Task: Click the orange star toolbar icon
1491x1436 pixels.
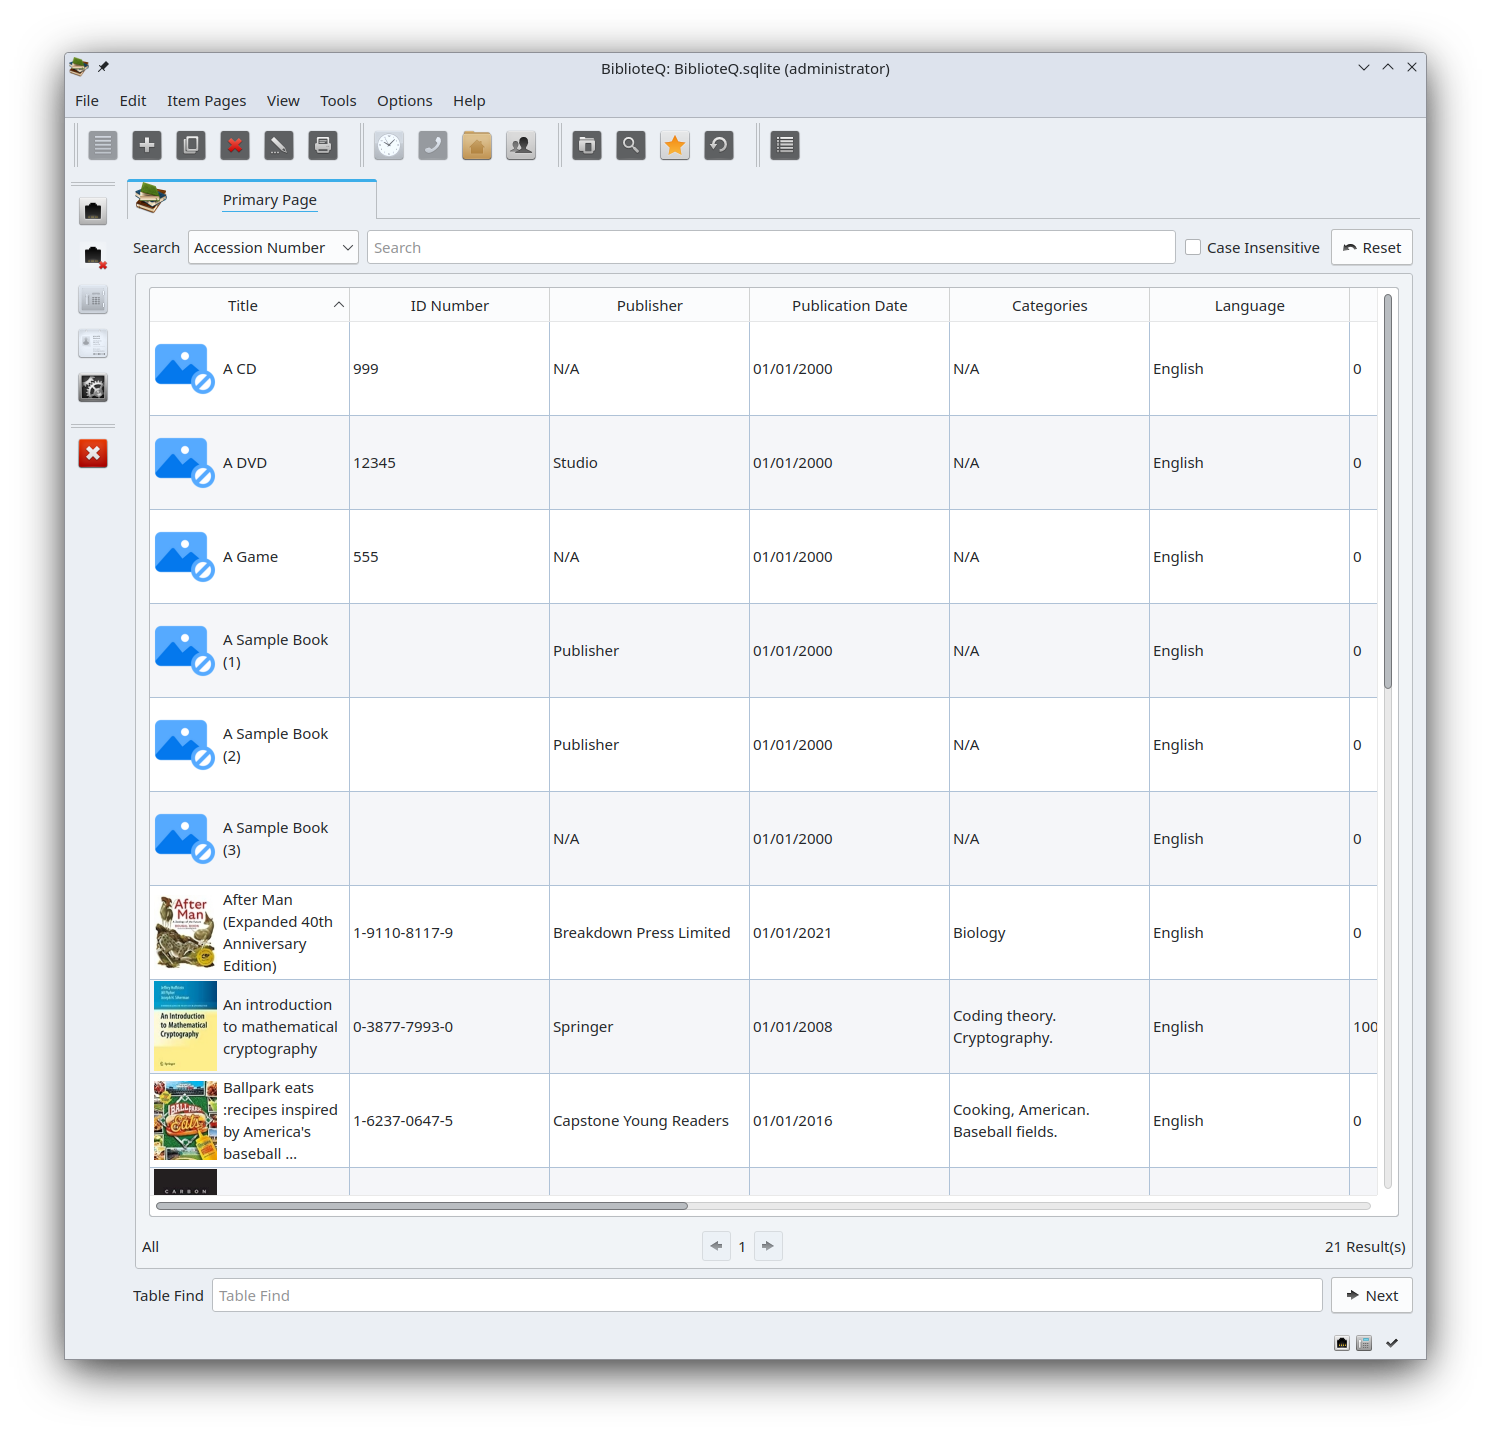Action: click(675, 146)
